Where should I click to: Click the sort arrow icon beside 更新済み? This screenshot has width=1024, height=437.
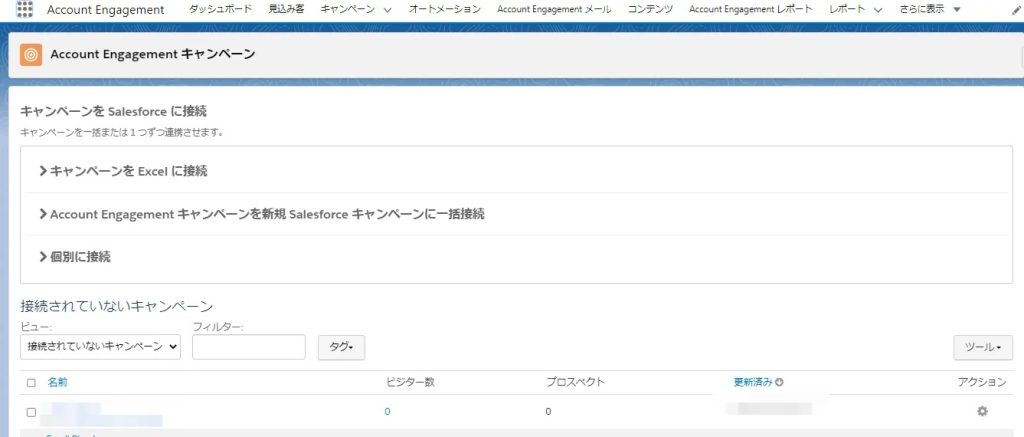[779, 382]
